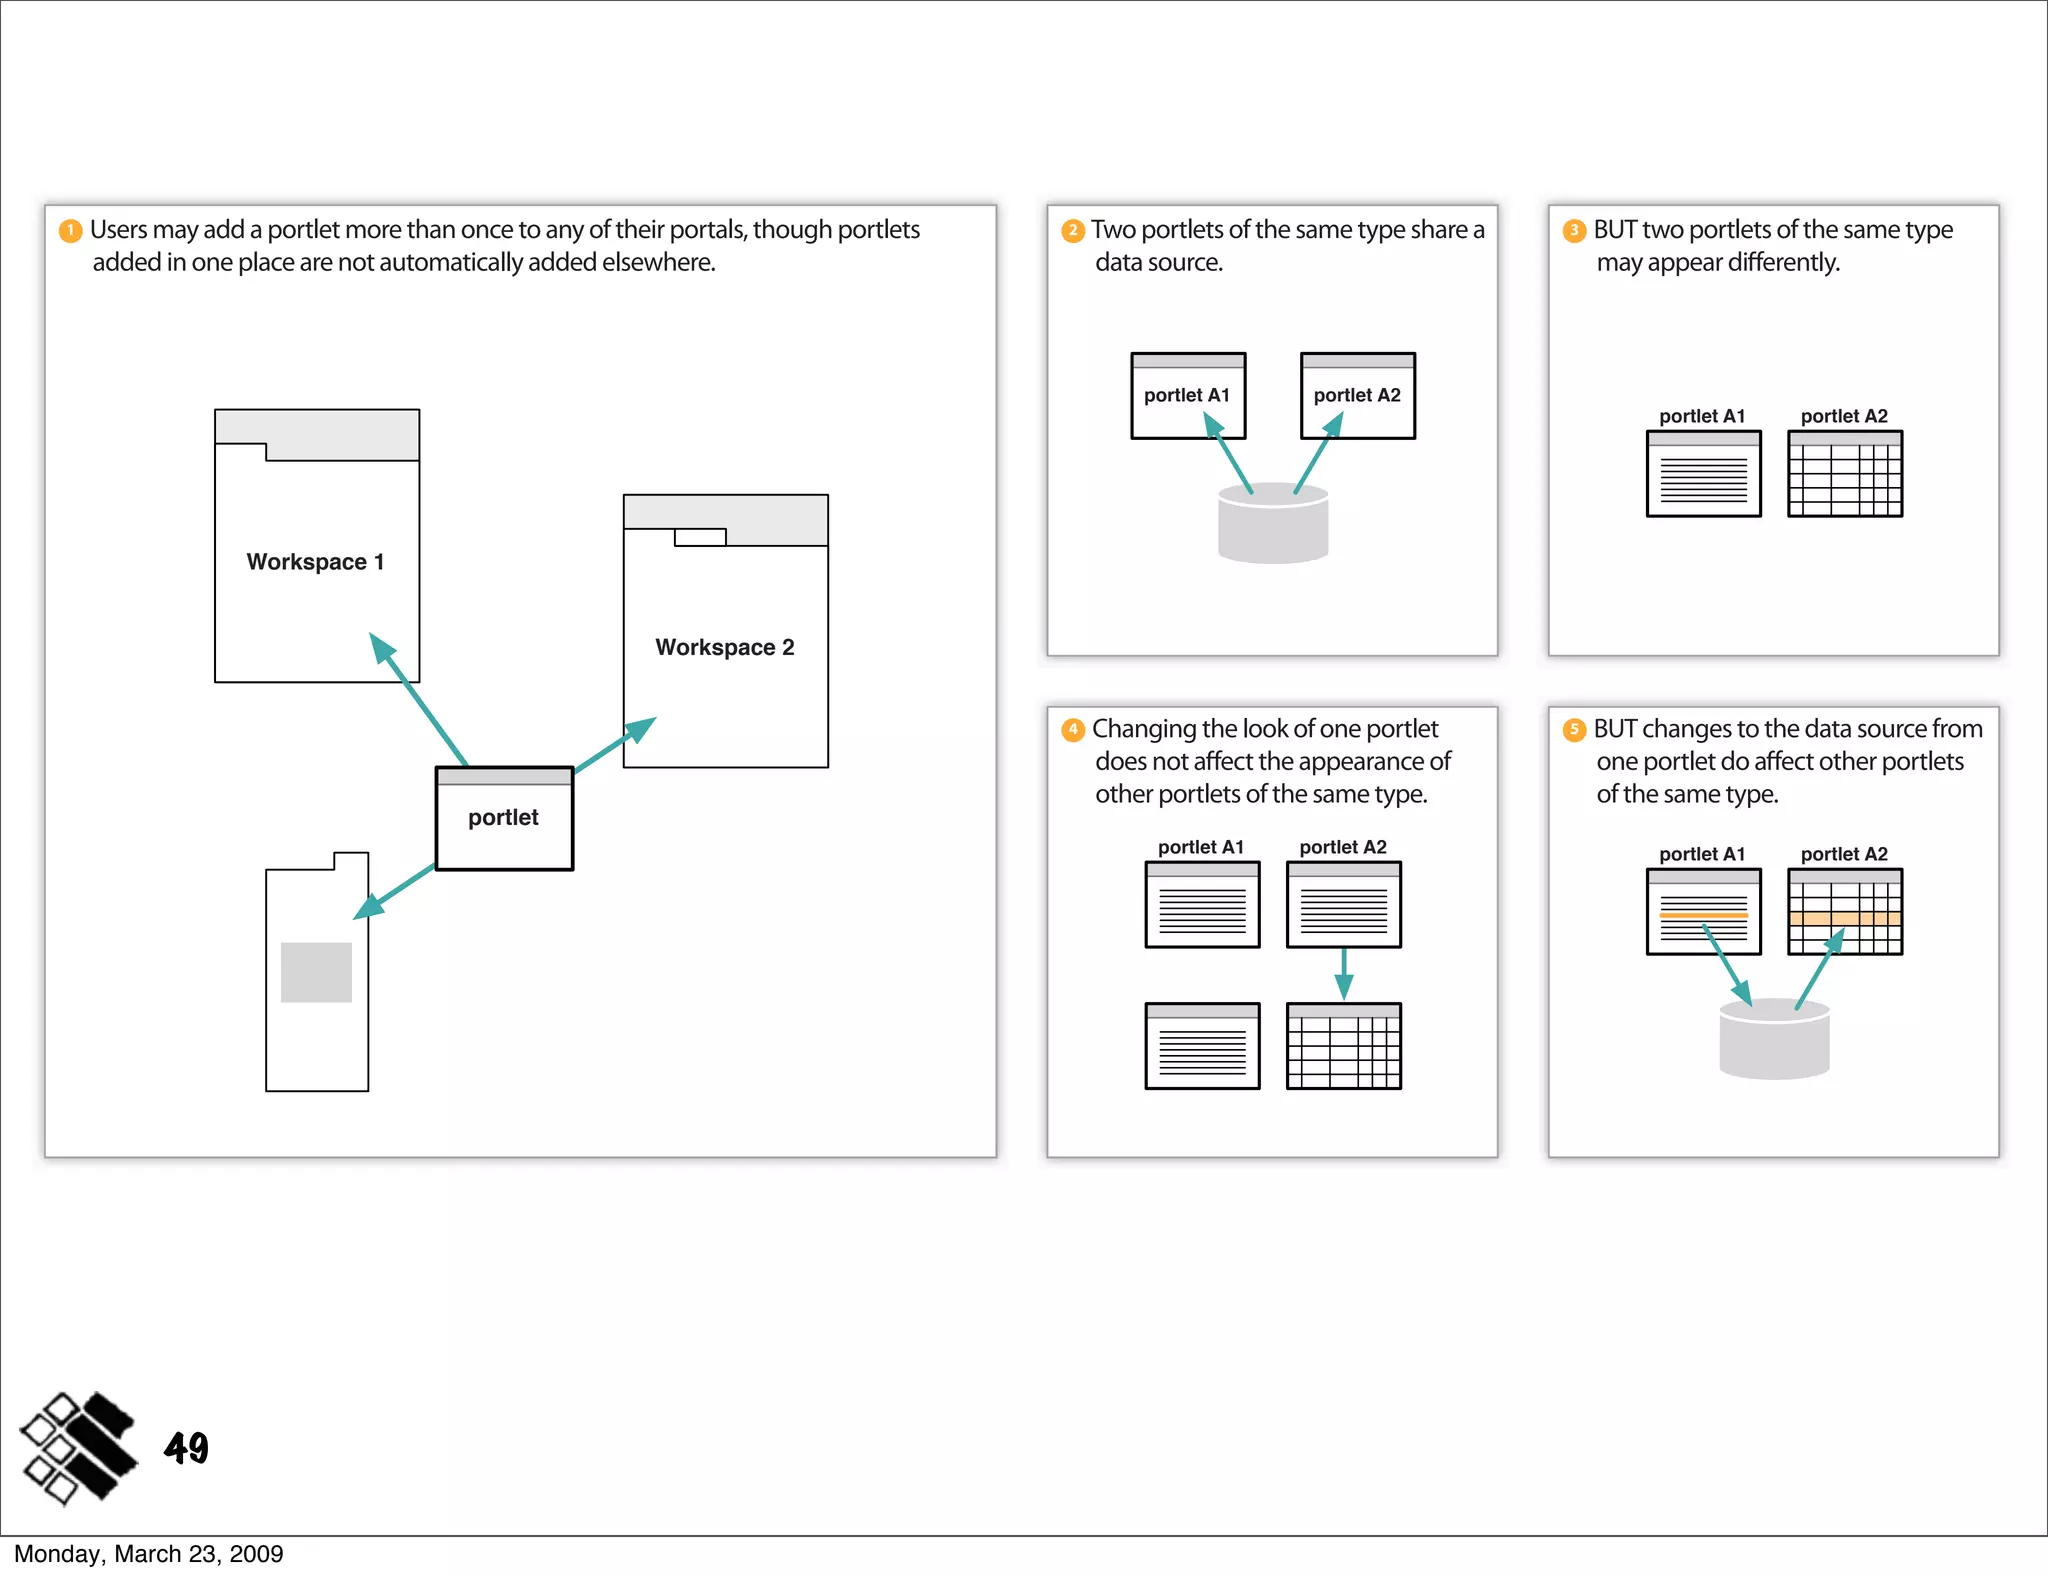
Task: Click slide number 49
Action: pos(186,1448)
